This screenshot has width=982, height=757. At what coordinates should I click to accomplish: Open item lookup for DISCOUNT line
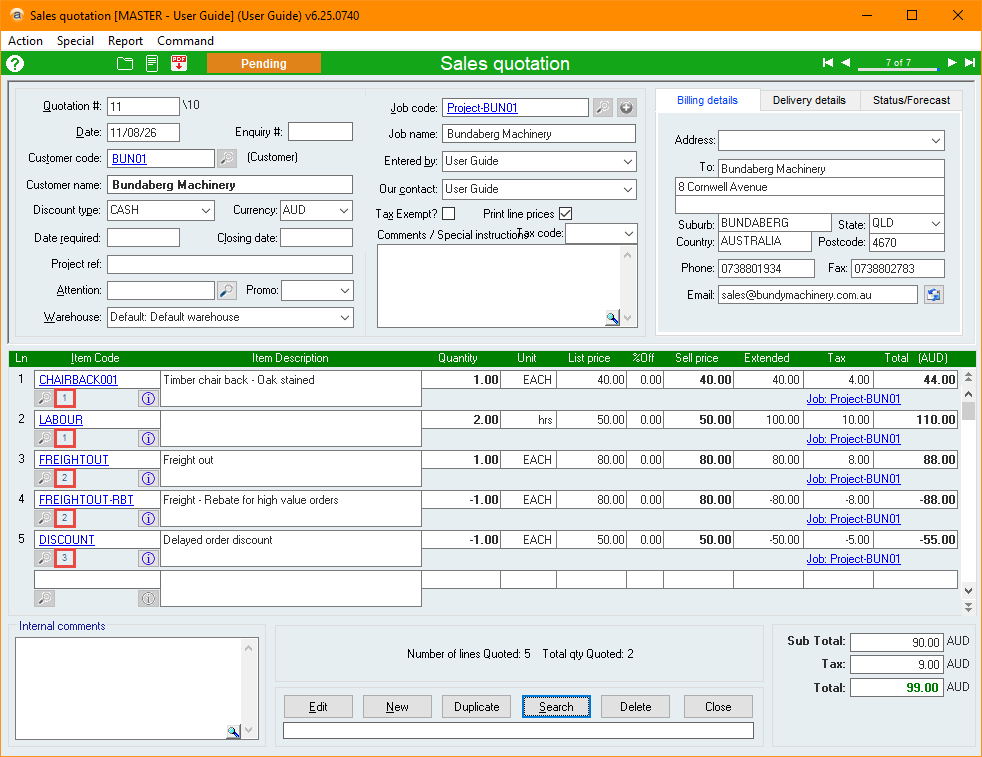[44, 559]
